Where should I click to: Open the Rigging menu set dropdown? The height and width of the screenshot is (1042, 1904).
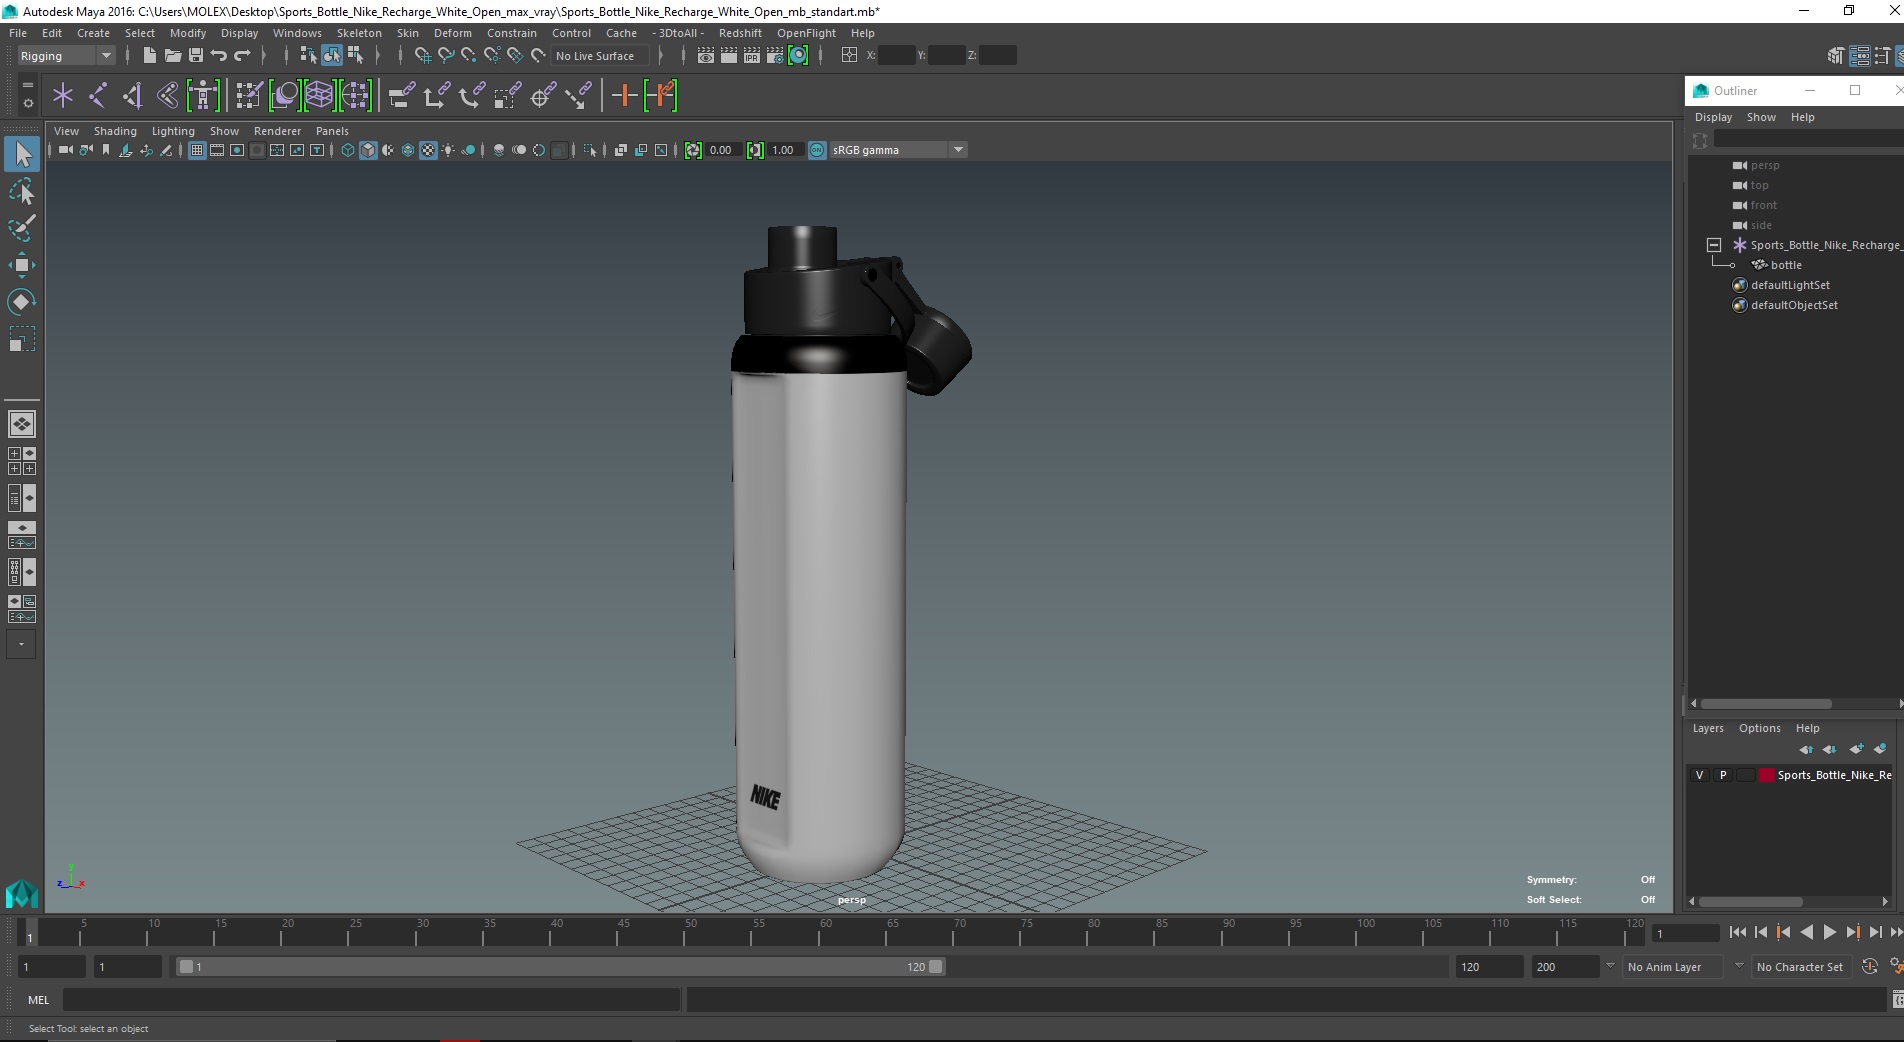pos(66,56)
